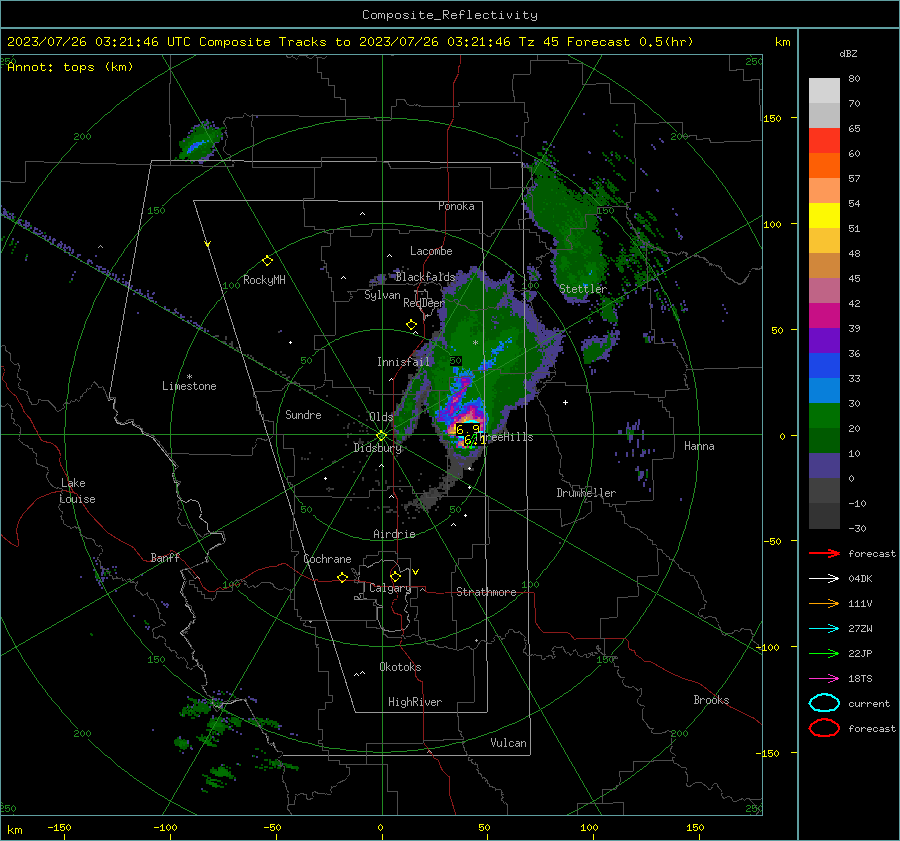900x841 pixels.
Task: Click the lightest gray swatch at 80
Action: click(x=824, y=91)
